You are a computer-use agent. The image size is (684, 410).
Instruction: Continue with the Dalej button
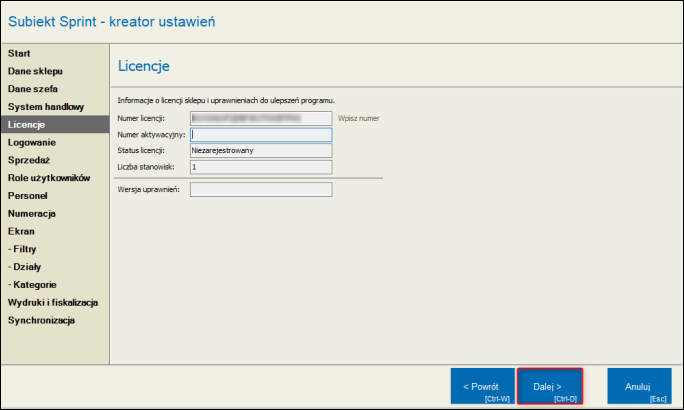(x=550, y=386)
